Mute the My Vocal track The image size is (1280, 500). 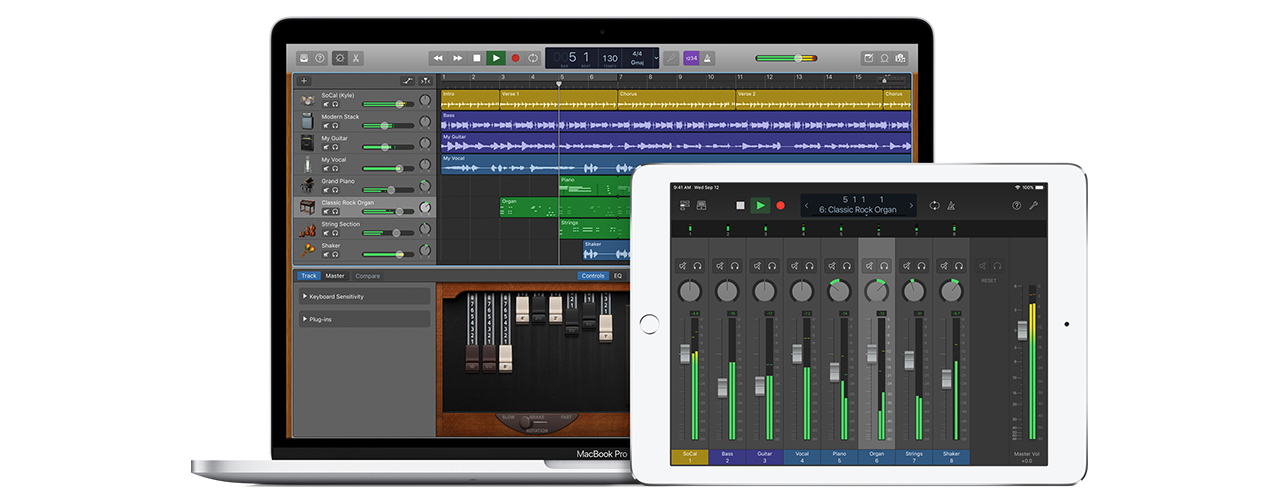click(x=325, y=169)
